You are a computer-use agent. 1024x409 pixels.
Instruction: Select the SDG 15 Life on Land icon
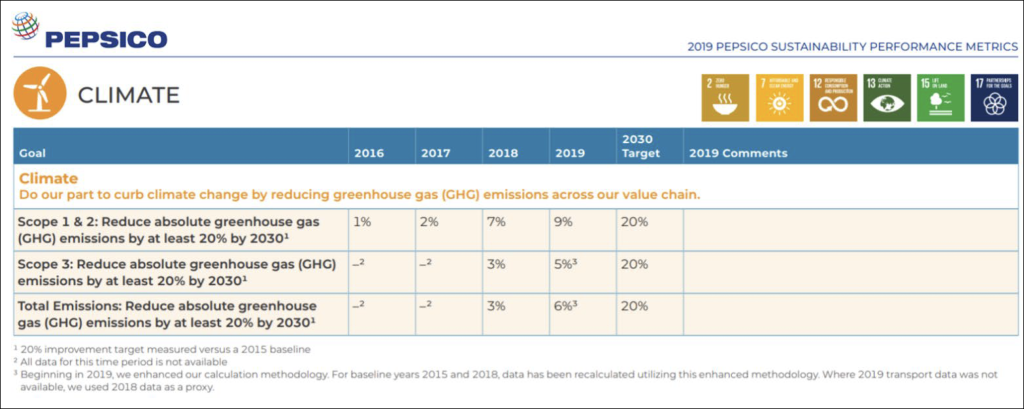940,97
